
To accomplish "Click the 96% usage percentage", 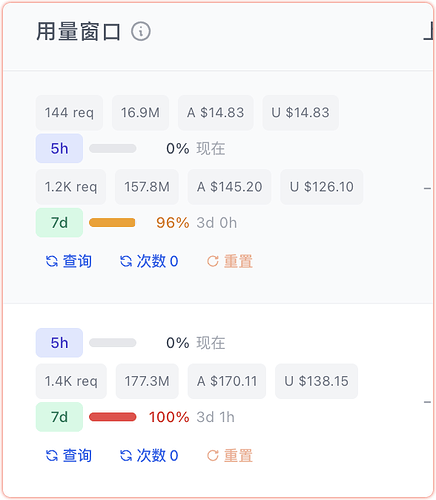I will coord(173,223).
